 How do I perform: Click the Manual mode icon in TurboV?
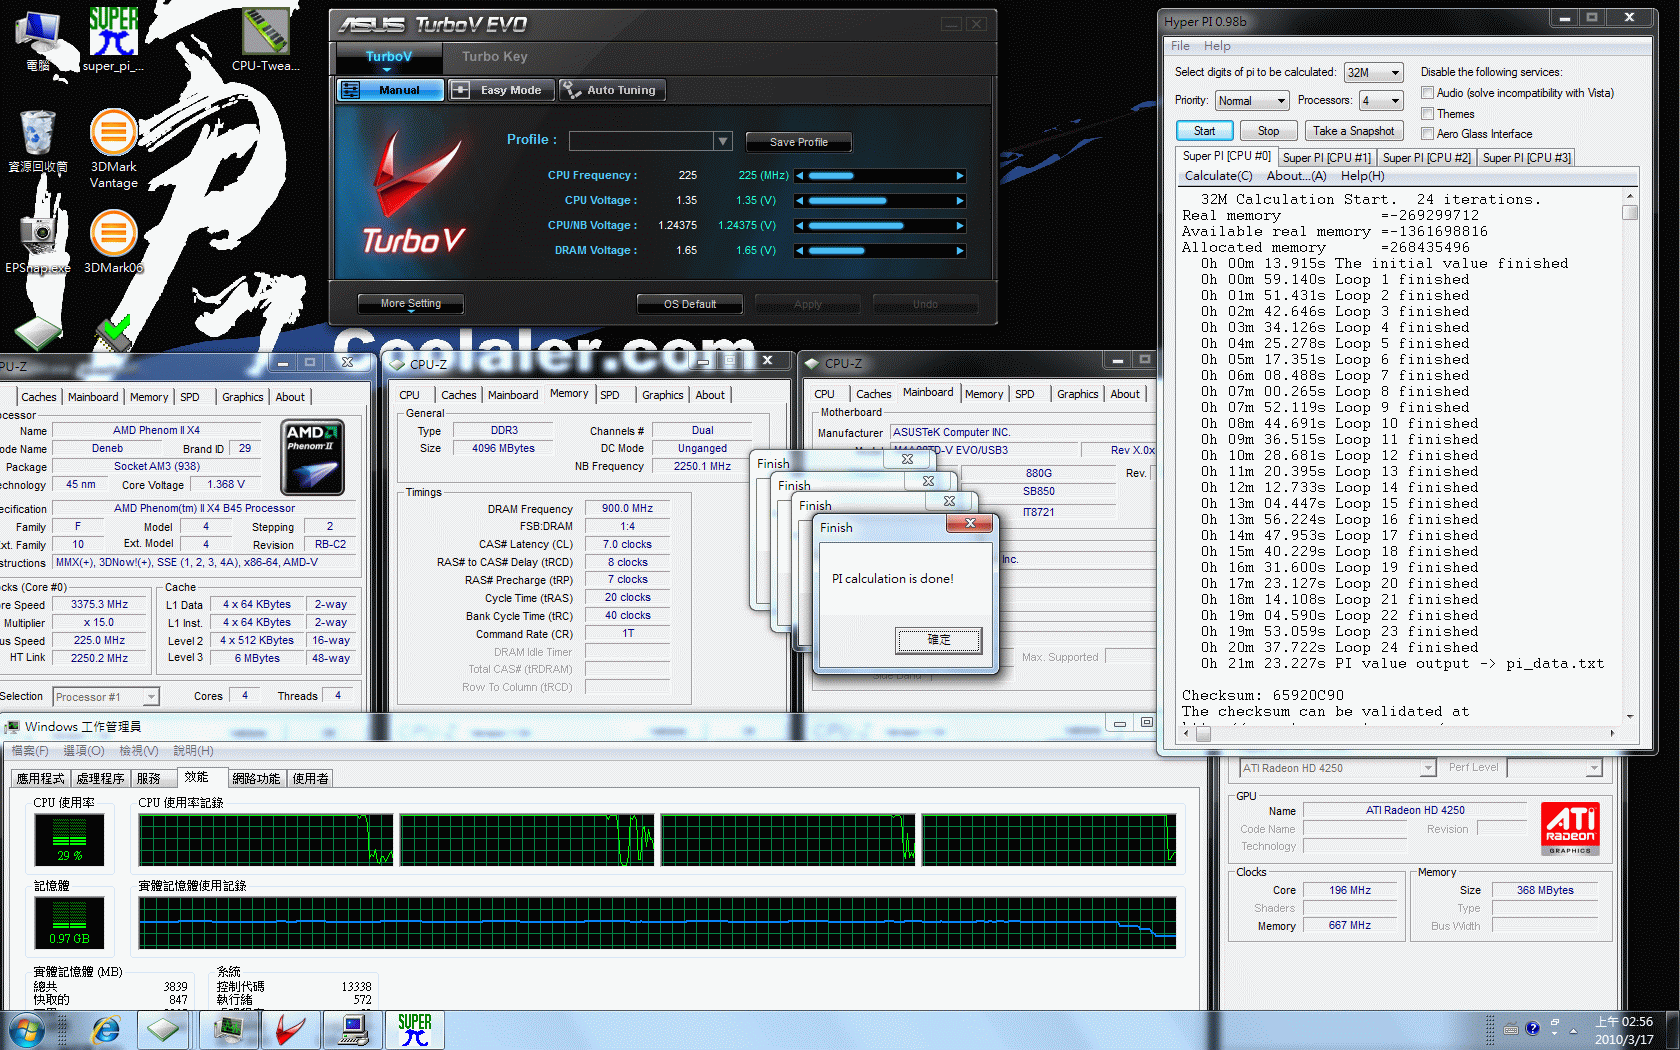pyautogui.click(x=351, y=90)
